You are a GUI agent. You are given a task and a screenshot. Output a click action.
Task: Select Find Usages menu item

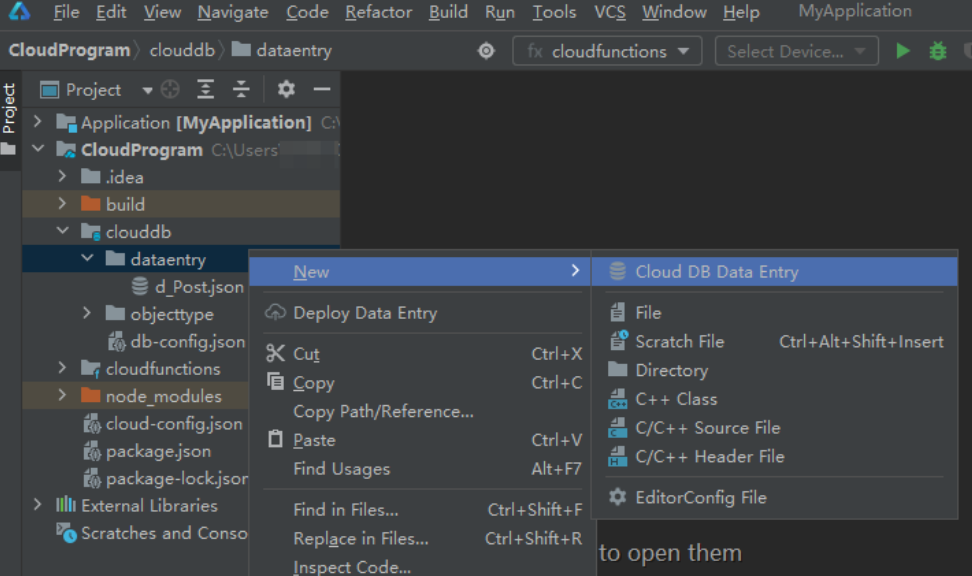coord(420,469)
